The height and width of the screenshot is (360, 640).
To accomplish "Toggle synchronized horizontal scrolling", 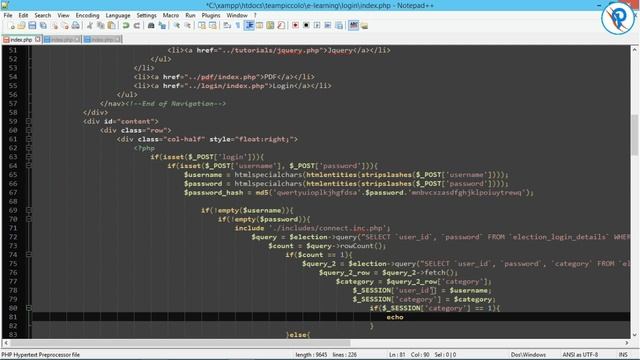I will [x=213, y=25].
